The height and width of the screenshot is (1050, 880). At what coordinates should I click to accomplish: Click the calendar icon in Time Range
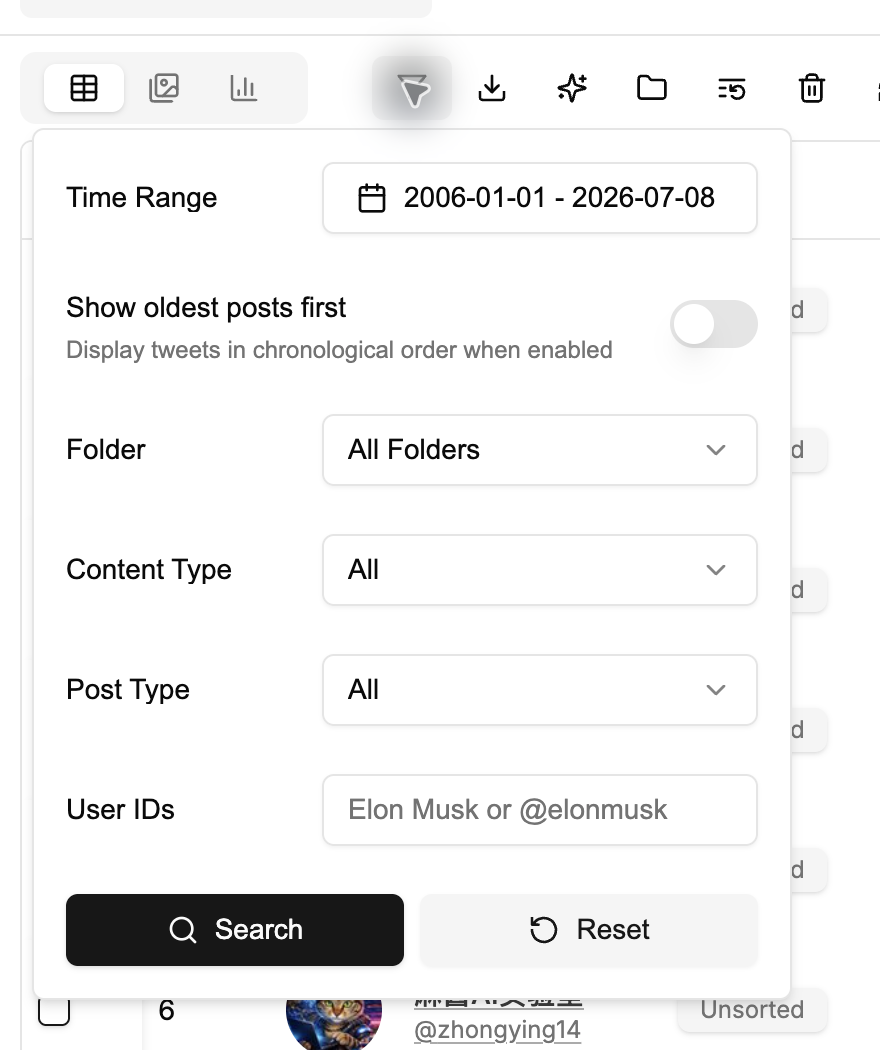pyautogui.click(x=372, y=198)
